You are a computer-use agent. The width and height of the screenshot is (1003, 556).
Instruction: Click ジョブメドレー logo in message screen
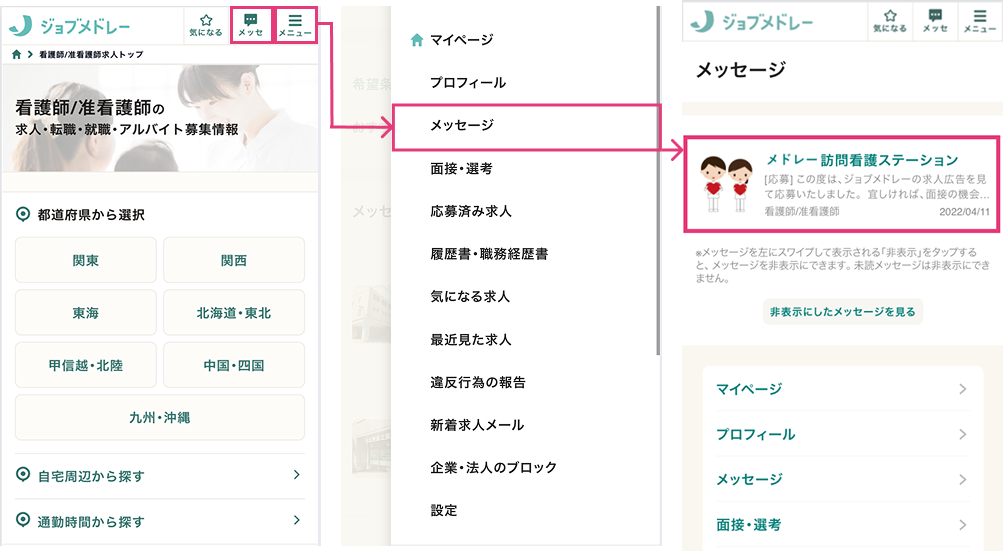(x=752, y=22)
